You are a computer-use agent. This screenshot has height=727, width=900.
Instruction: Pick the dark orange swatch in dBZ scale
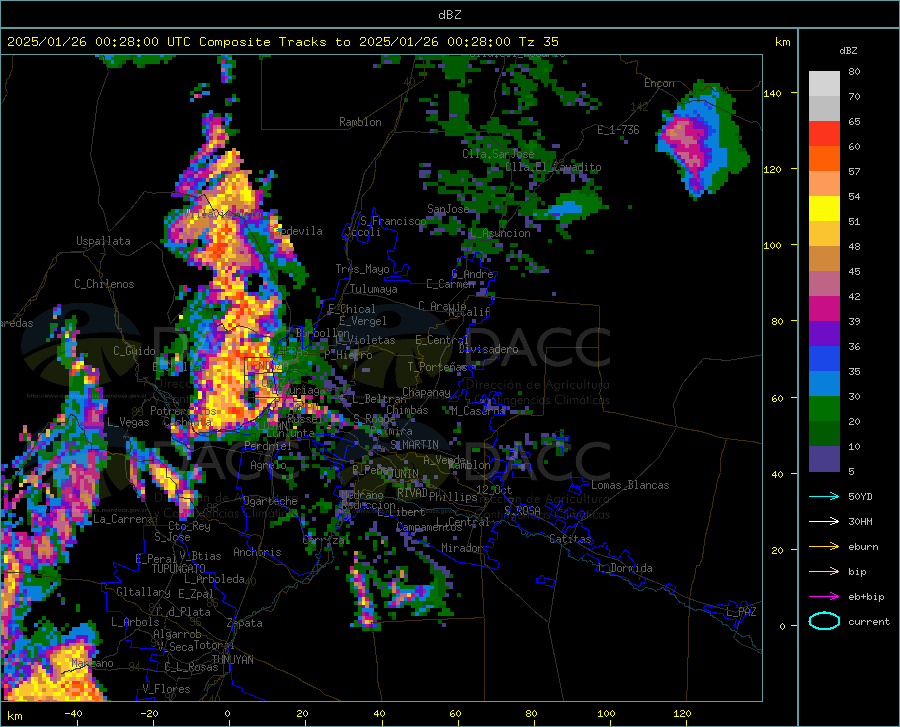click(x=824, y=159)
